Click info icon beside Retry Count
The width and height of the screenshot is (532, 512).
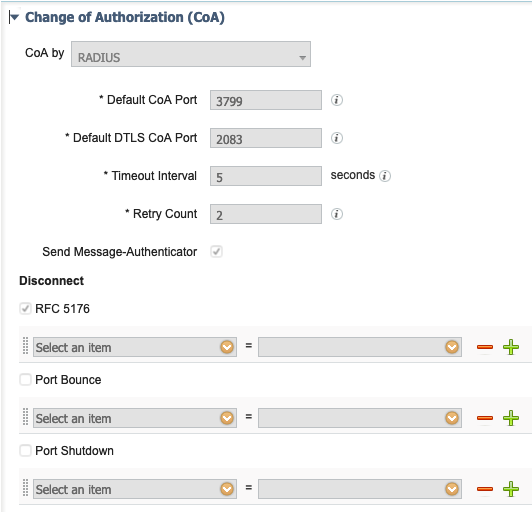point(337,214)
